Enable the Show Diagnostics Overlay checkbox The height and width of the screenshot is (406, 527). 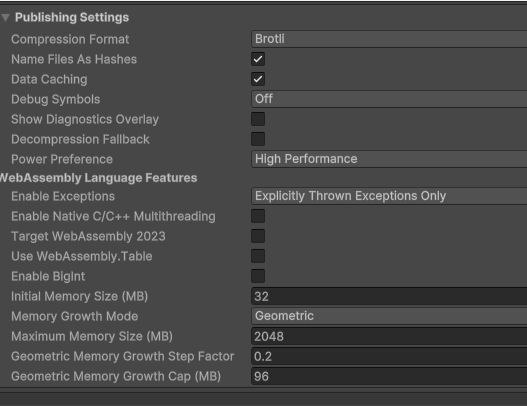coord(258,119)
